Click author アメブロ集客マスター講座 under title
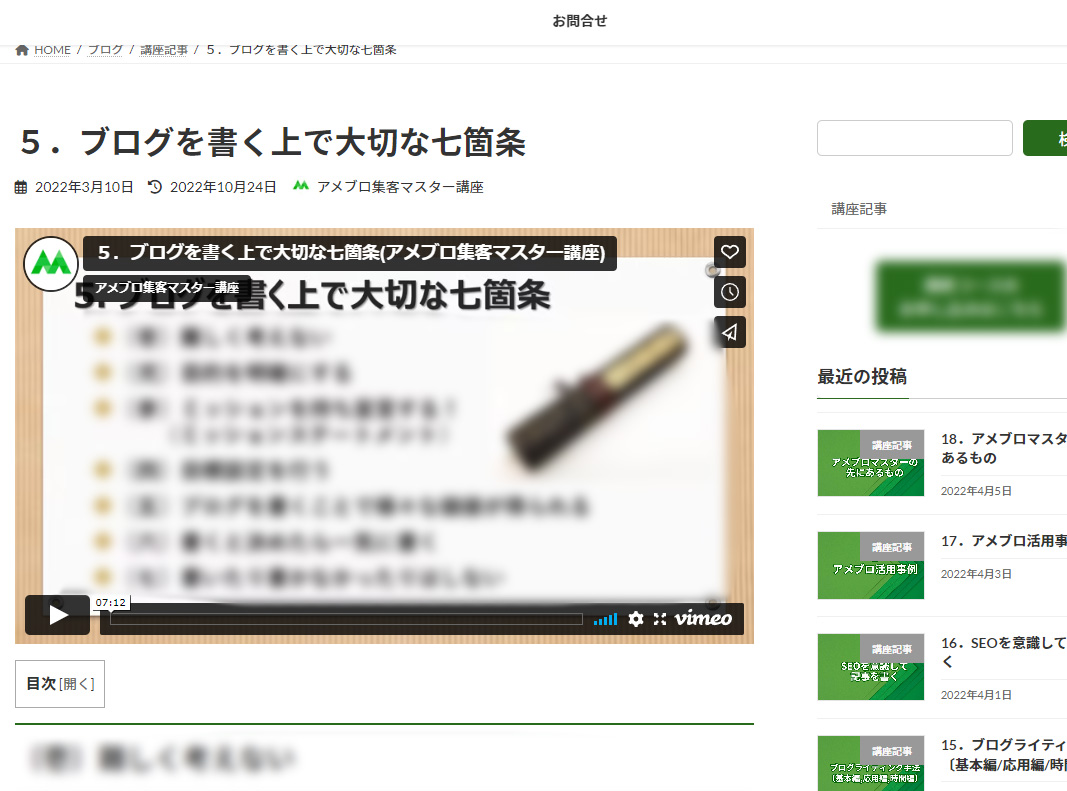Image resolution: width=1067 pixels, height=791 pixels. tap(400, 187)
